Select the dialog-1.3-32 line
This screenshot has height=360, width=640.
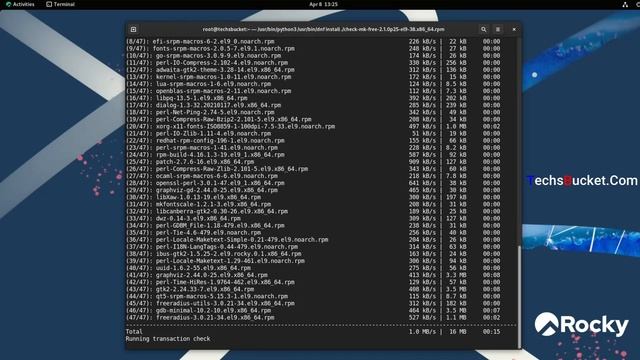coord(313,105)
